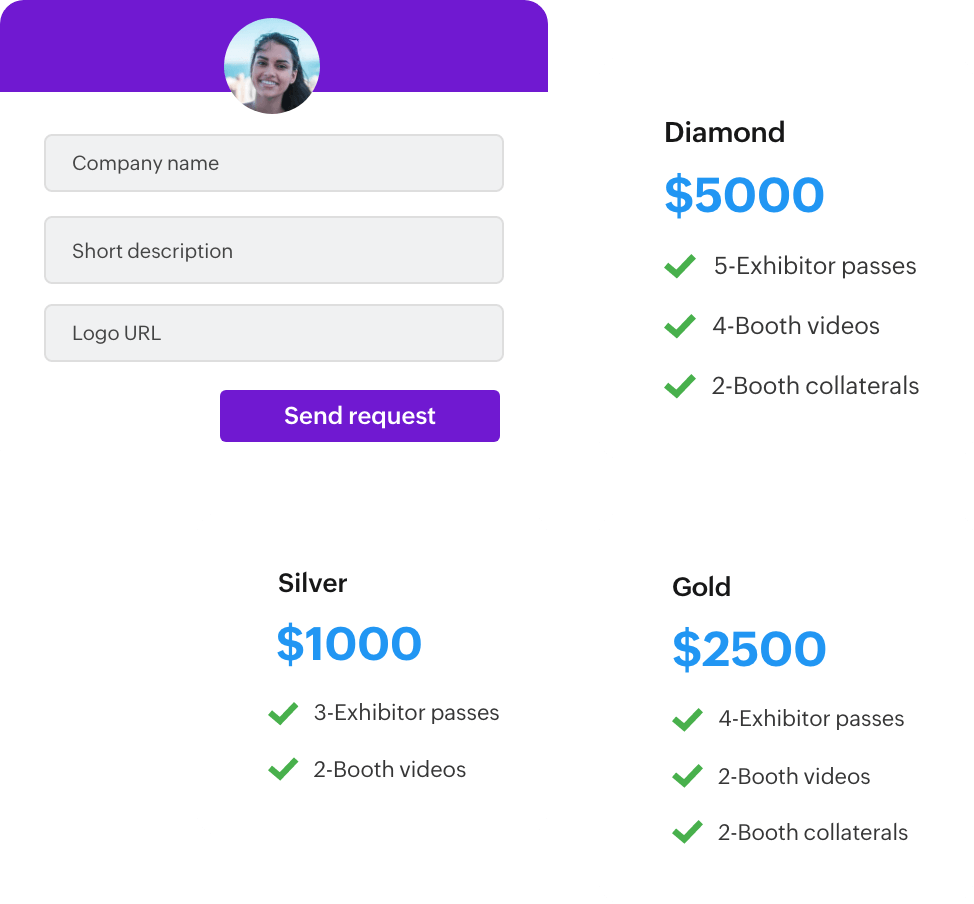The image size is (974, 904).
Task: Click the Gold 2-Booth videos checkmark
Action: point(687,776)
